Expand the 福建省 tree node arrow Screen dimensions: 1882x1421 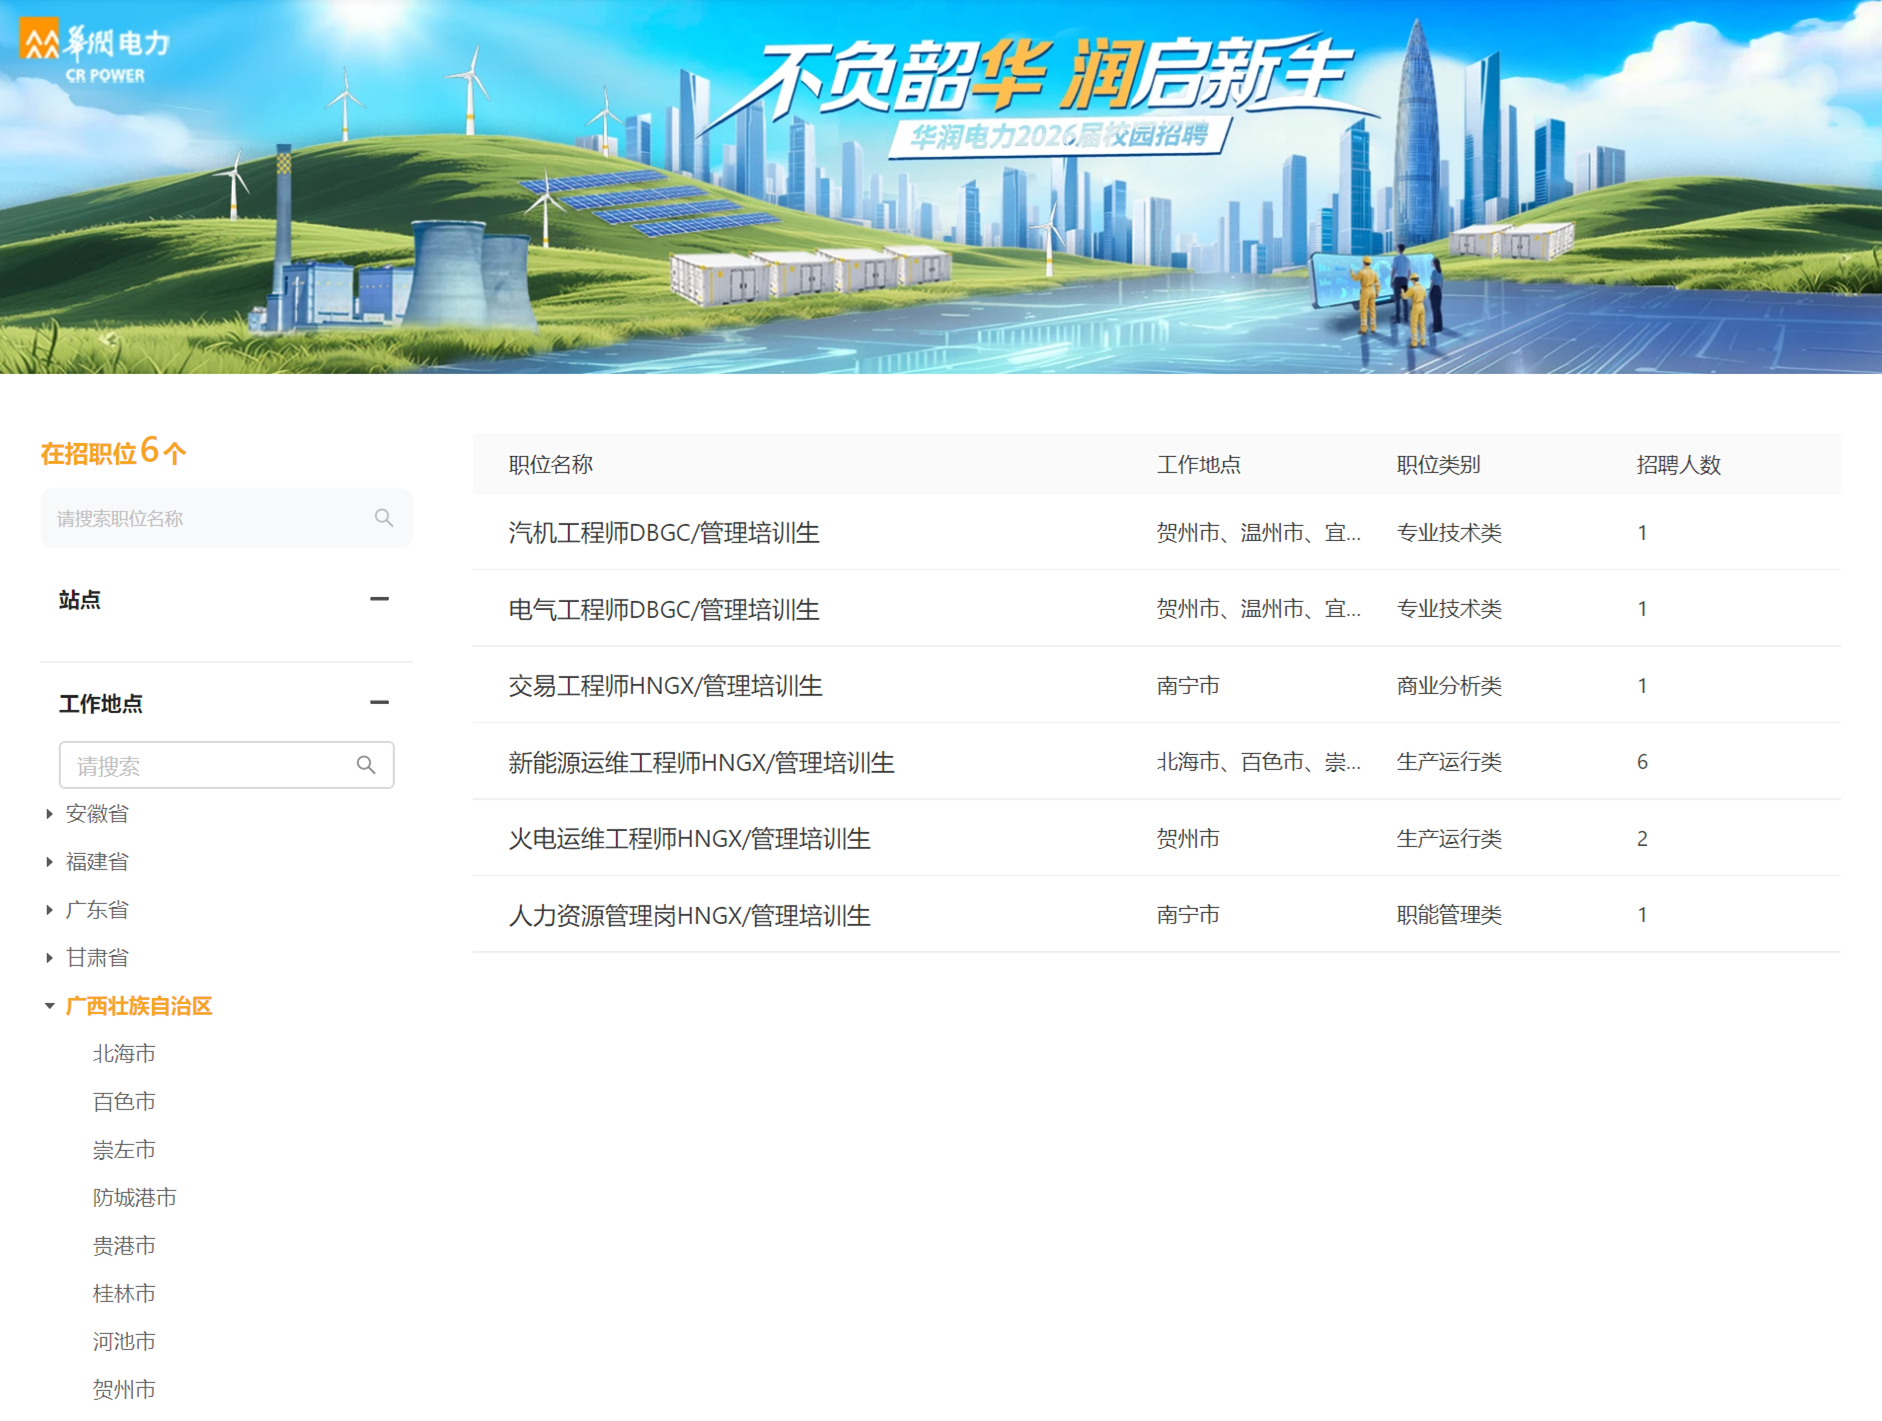(x=49, y=862)
